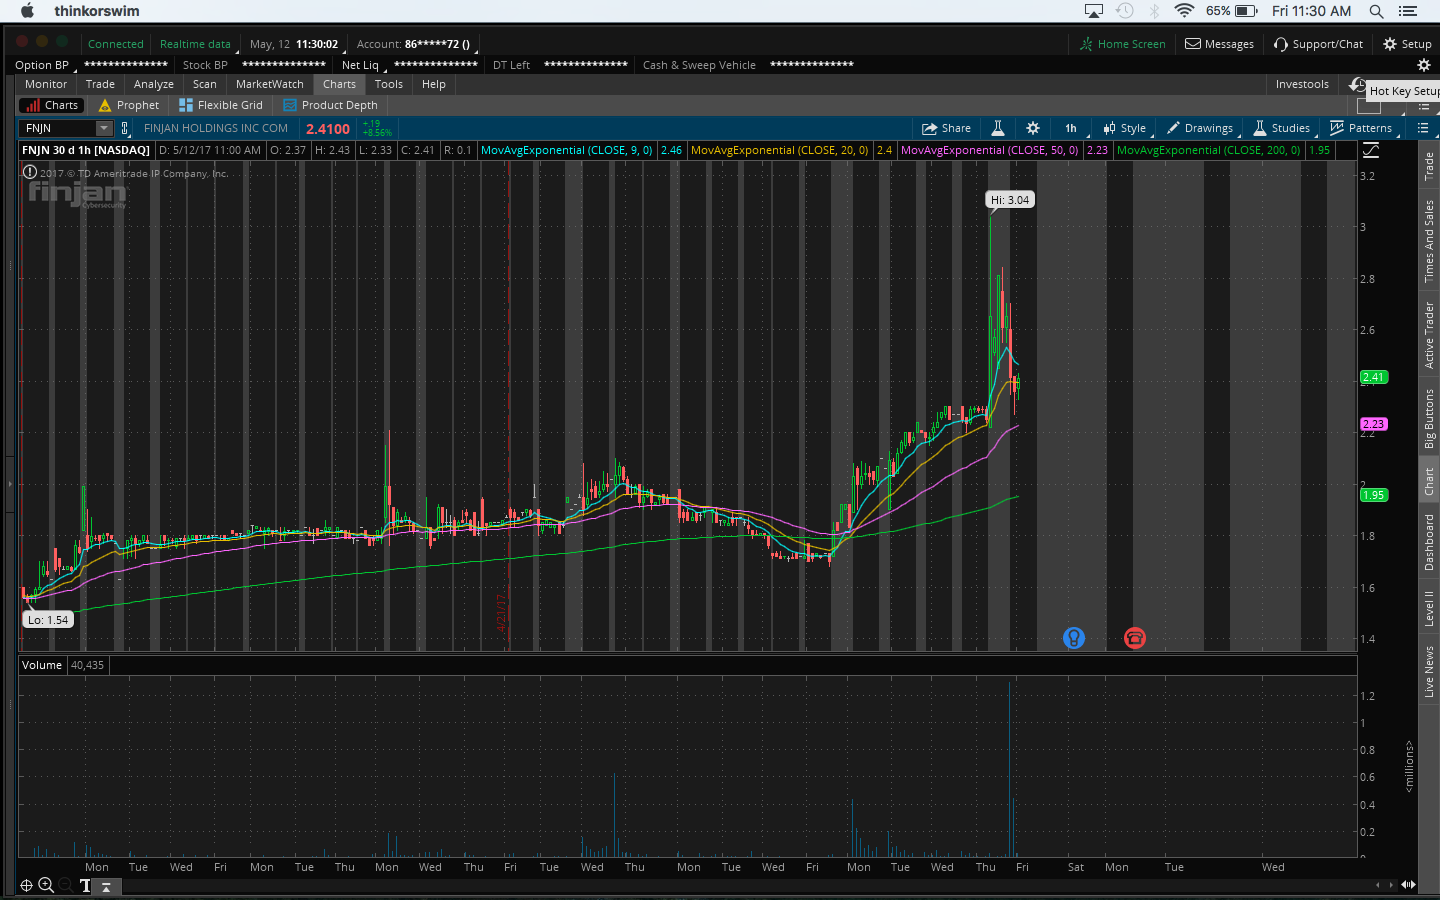This screenshot has height=900, width=1440.
Task: Open the chart list menu icon after Patterns
Action: tap(1423, 128)
